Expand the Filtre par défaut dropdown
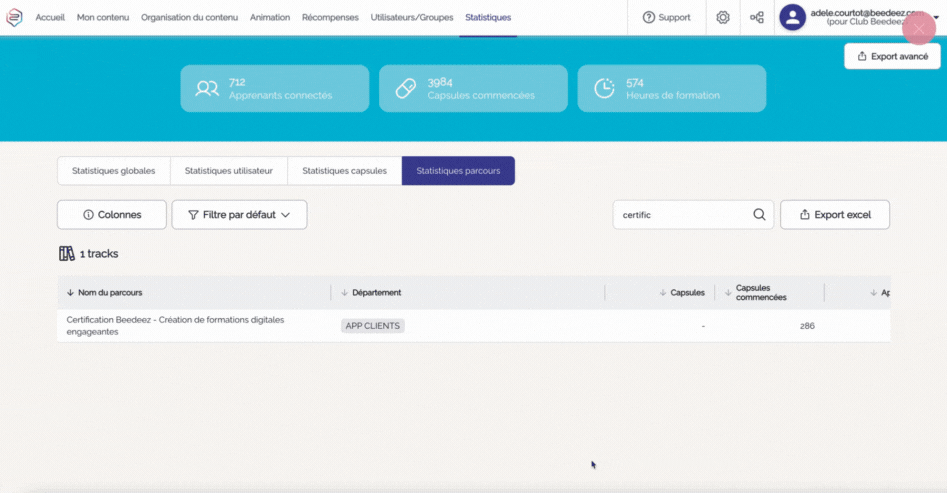 tap(239, 214)
